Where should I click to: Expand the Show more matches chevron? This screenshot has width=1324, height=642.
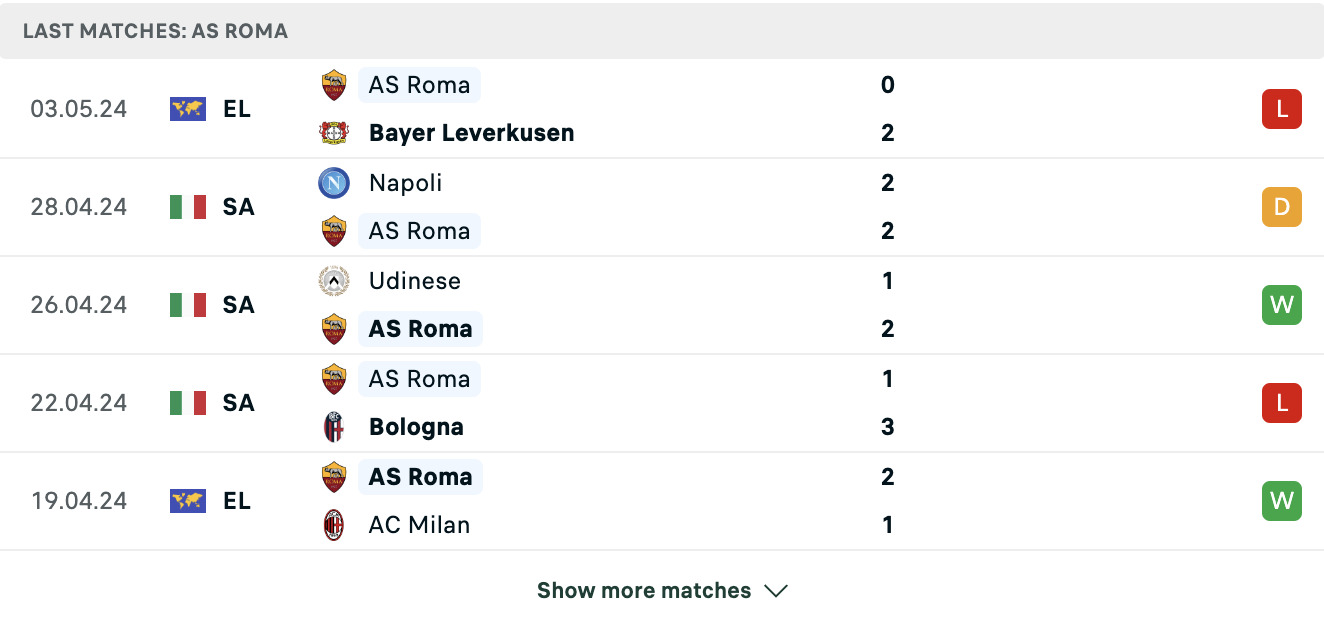click(776, 591)
